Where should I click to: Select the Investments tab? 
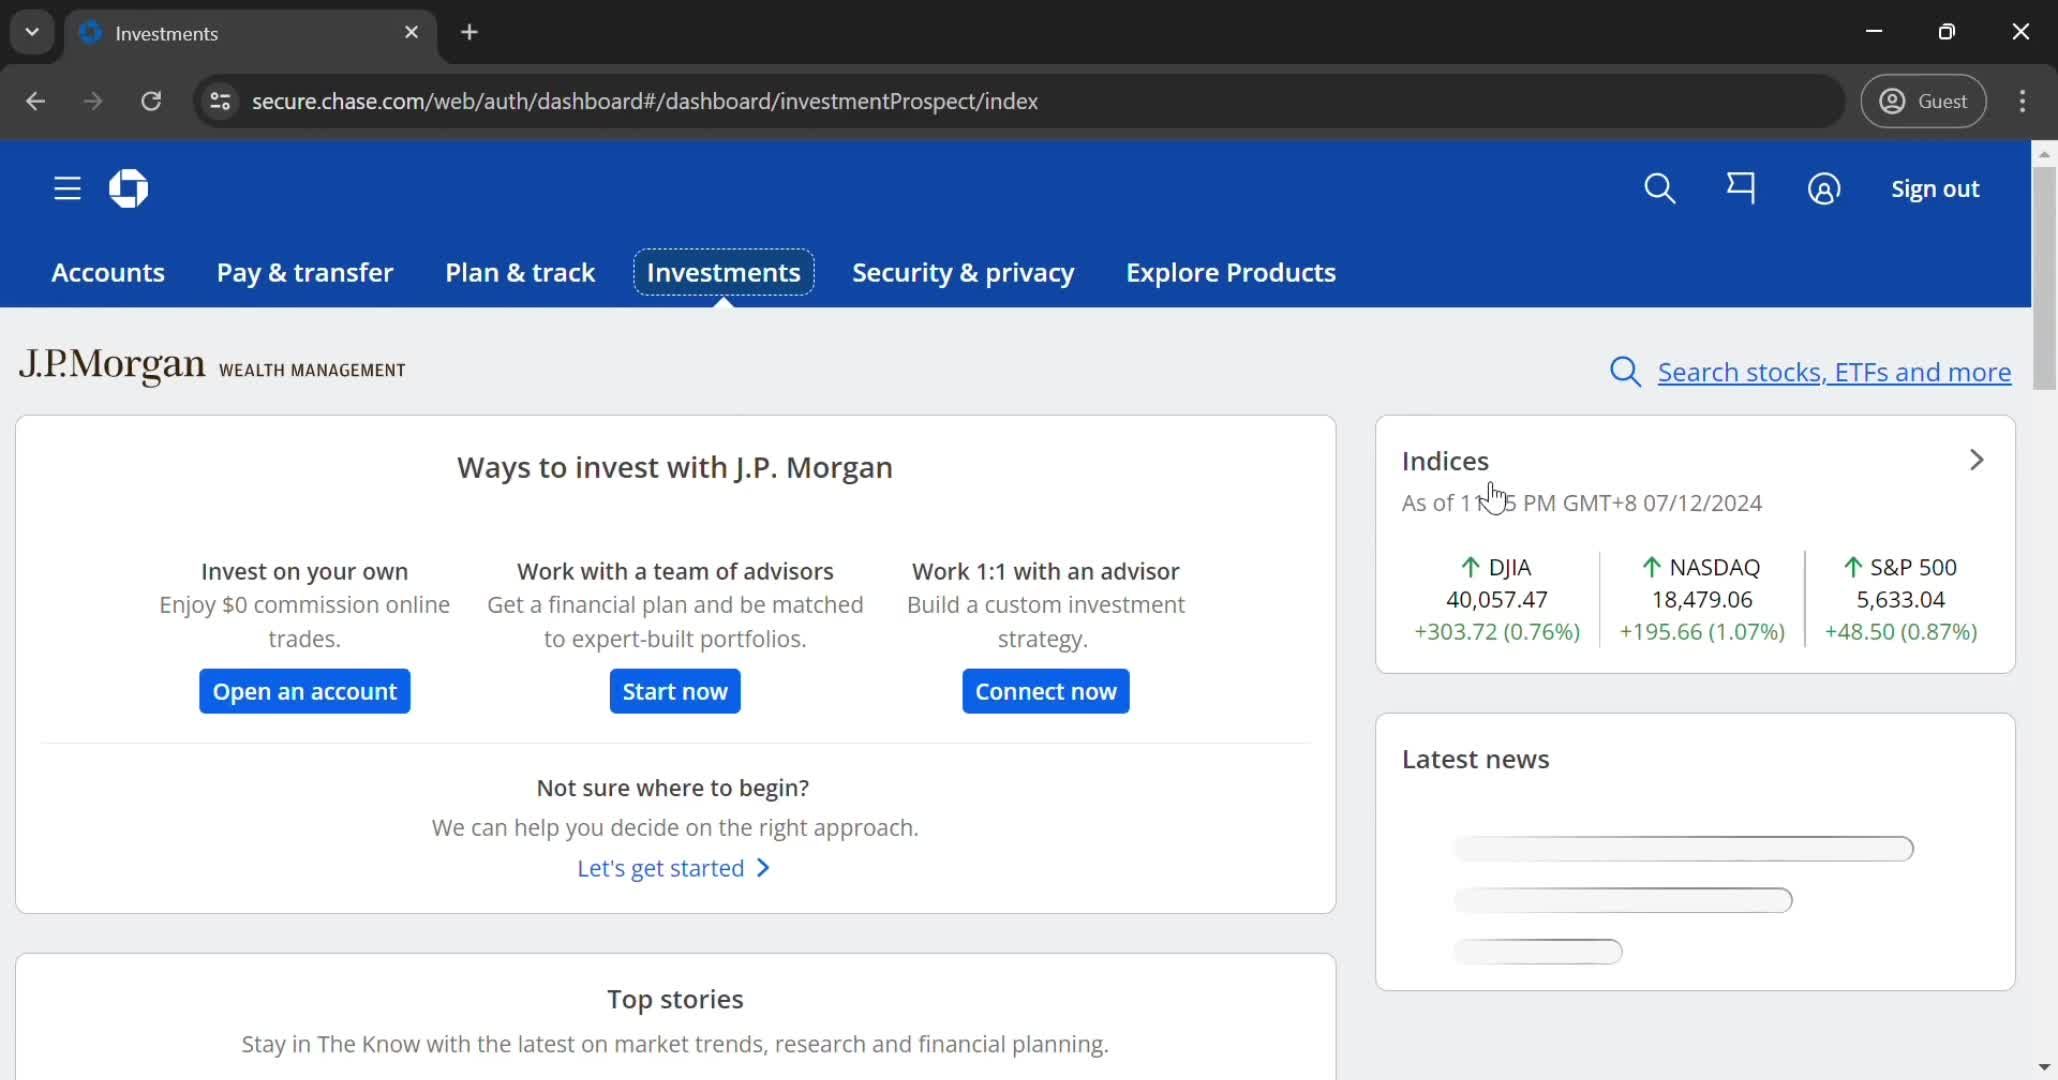723,272
